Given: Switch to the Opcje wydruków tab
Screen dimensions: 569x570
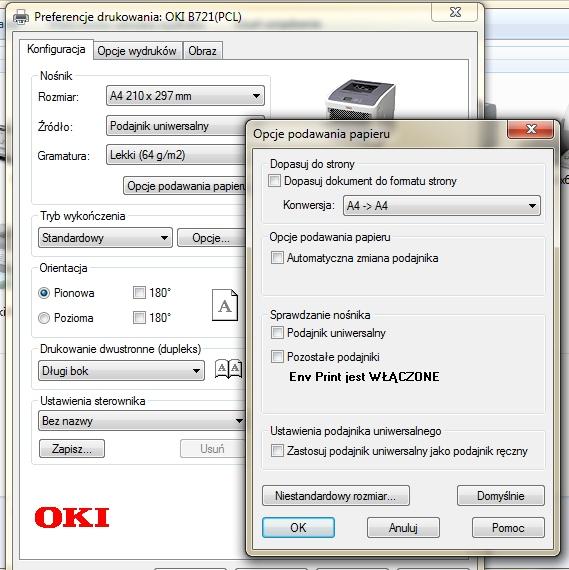Looking at the screenshot, I should (137, 51).
